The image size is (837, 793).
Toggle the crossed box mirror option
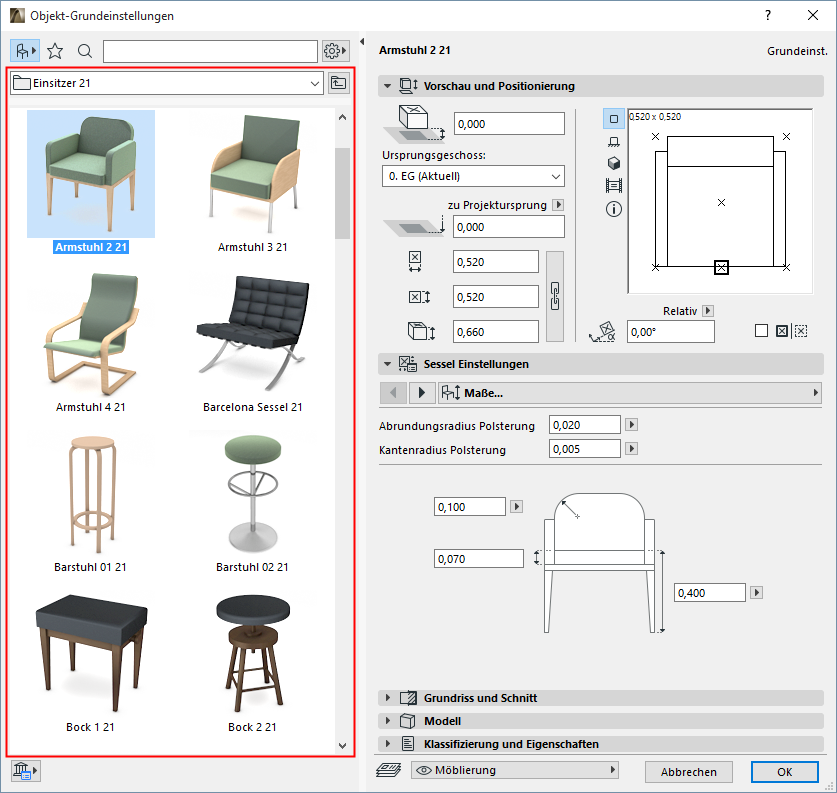tap(782, 331)
